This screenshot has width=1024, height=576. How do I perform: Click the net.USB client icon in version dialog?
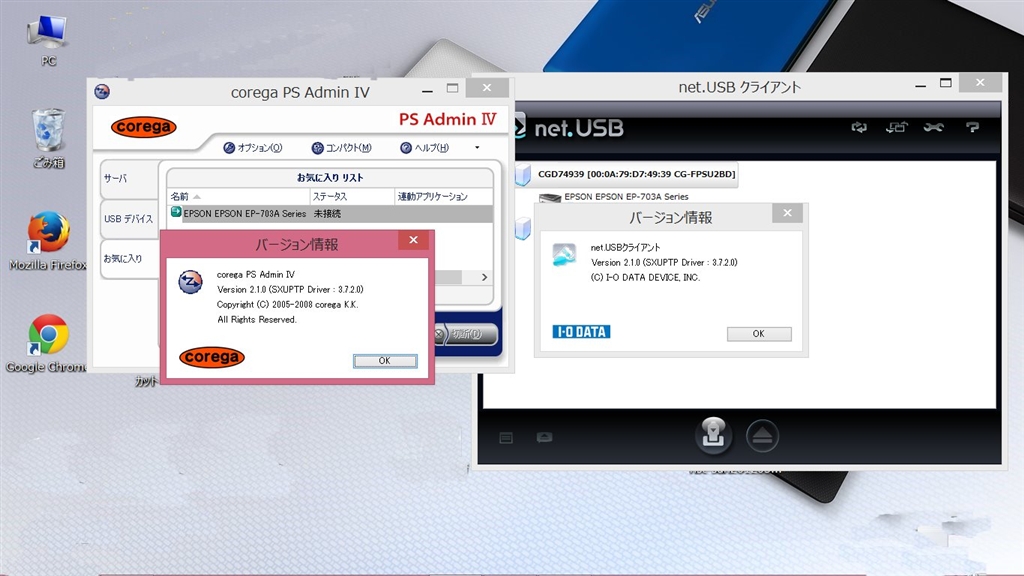(564, 255)
